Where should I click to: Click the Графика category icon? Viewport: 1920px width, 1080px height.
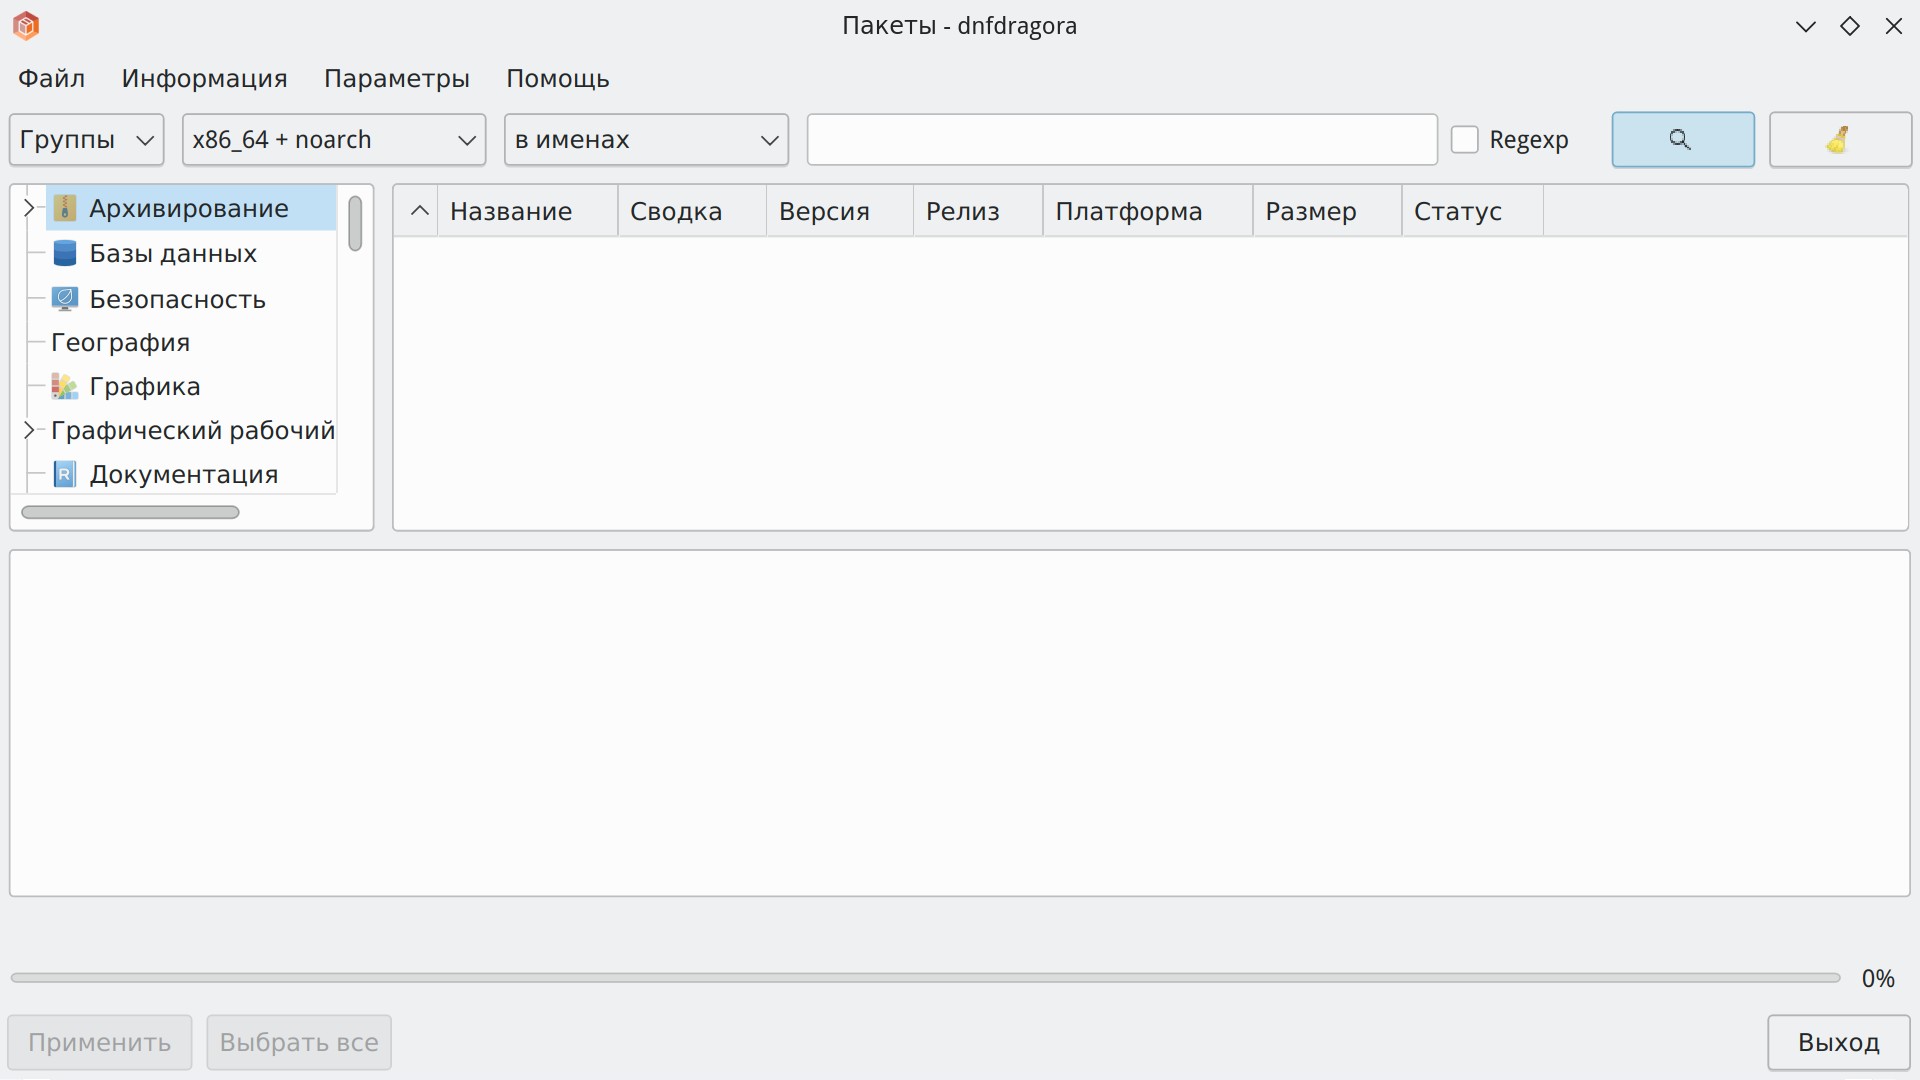(x=65, y=387)
